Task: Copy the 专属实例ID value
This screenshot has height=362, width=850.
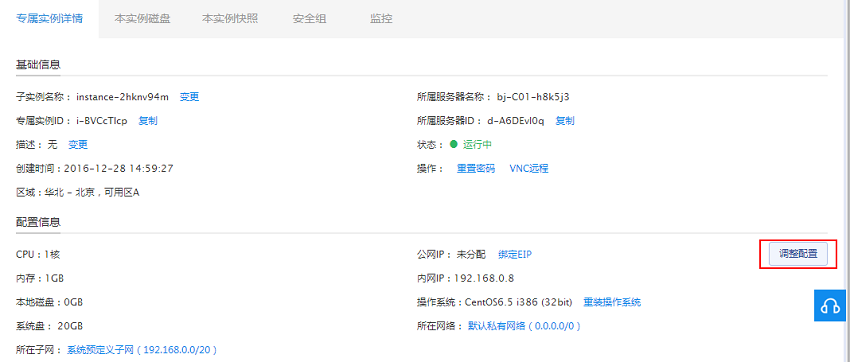Action: click(148, 121)
